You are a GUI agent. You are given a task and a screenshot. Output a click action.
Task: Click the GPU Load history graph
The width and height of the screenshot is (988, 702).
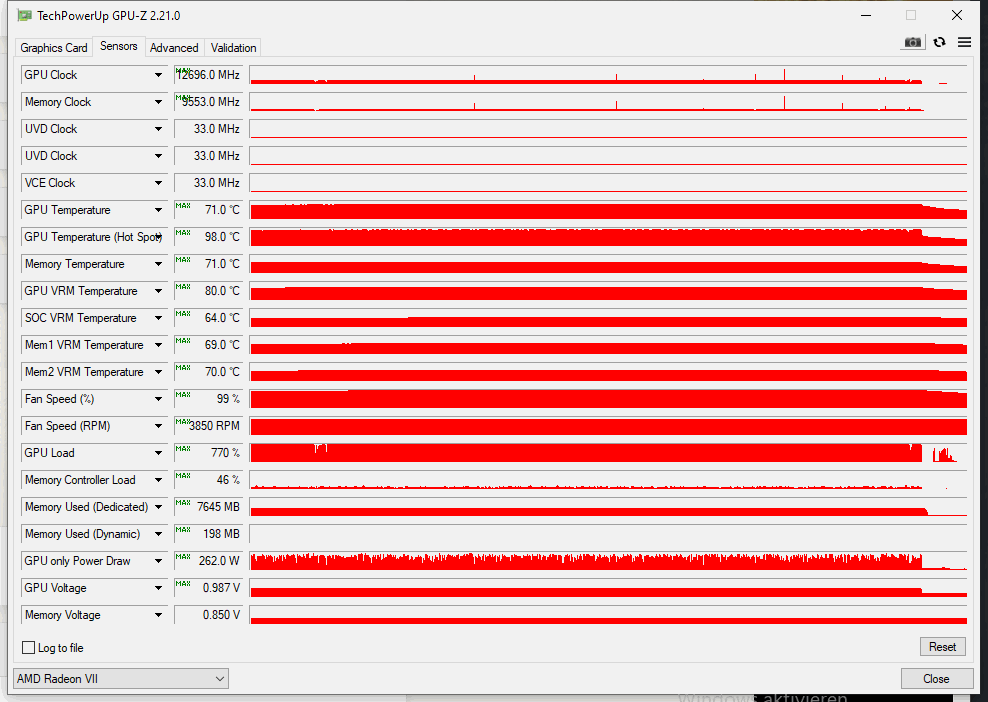608,453
